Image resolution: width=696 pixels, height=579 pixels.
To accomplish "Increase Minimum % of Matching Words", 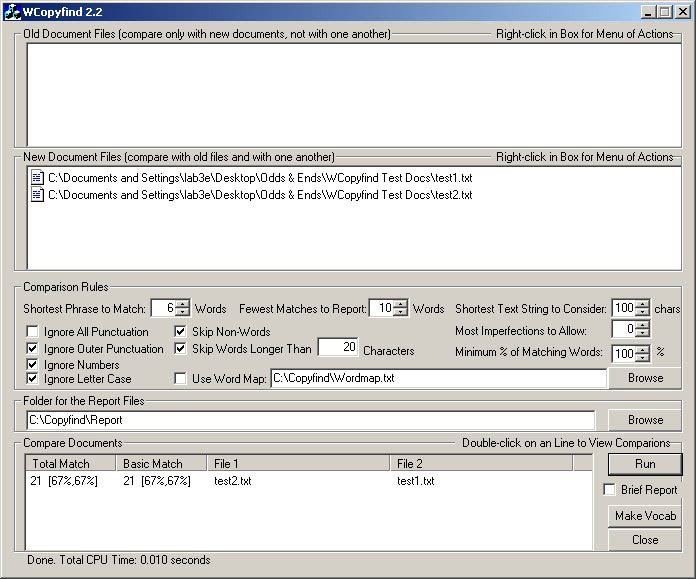I will pyautogui.click(x=642, y=350).
